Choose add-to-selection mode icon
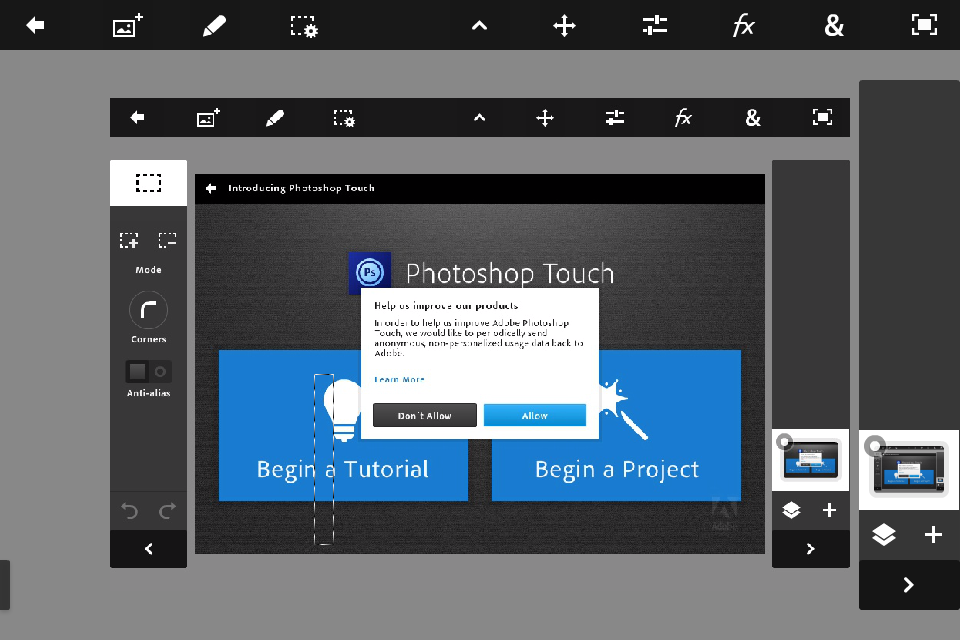Screen dimensions: 960x640 point(129,240)
